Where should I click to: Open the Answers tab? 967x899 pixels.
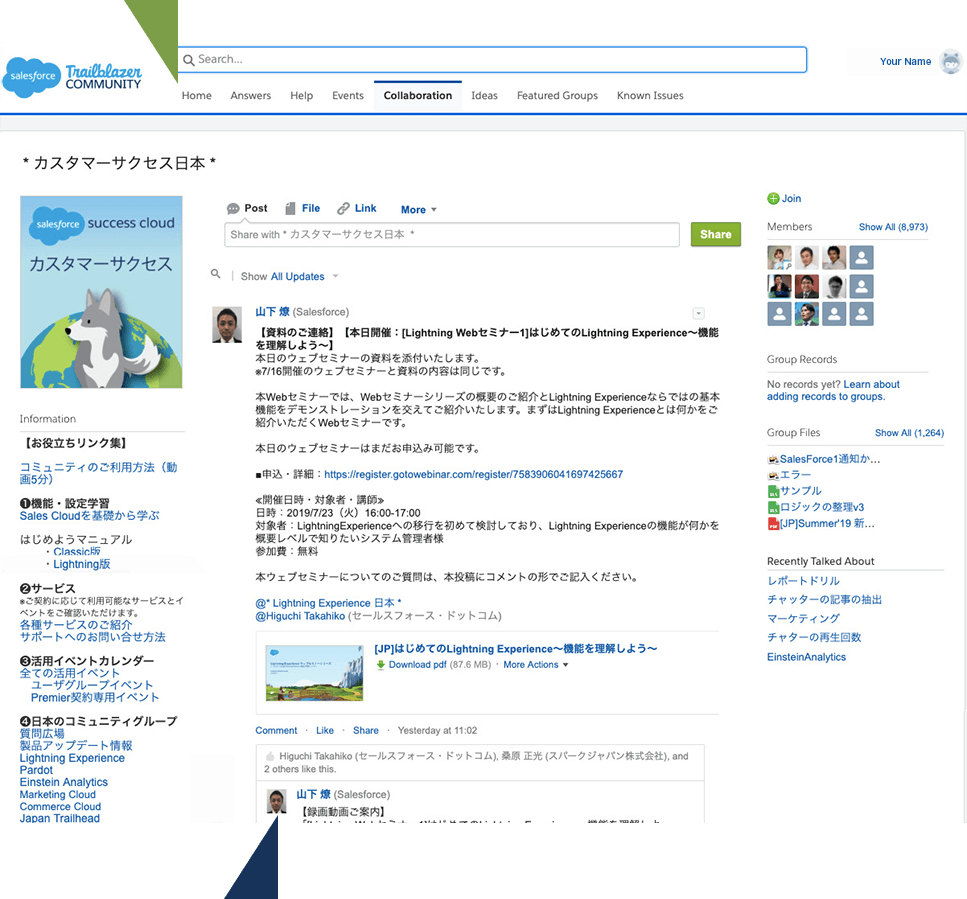click(x=250, y=96)
